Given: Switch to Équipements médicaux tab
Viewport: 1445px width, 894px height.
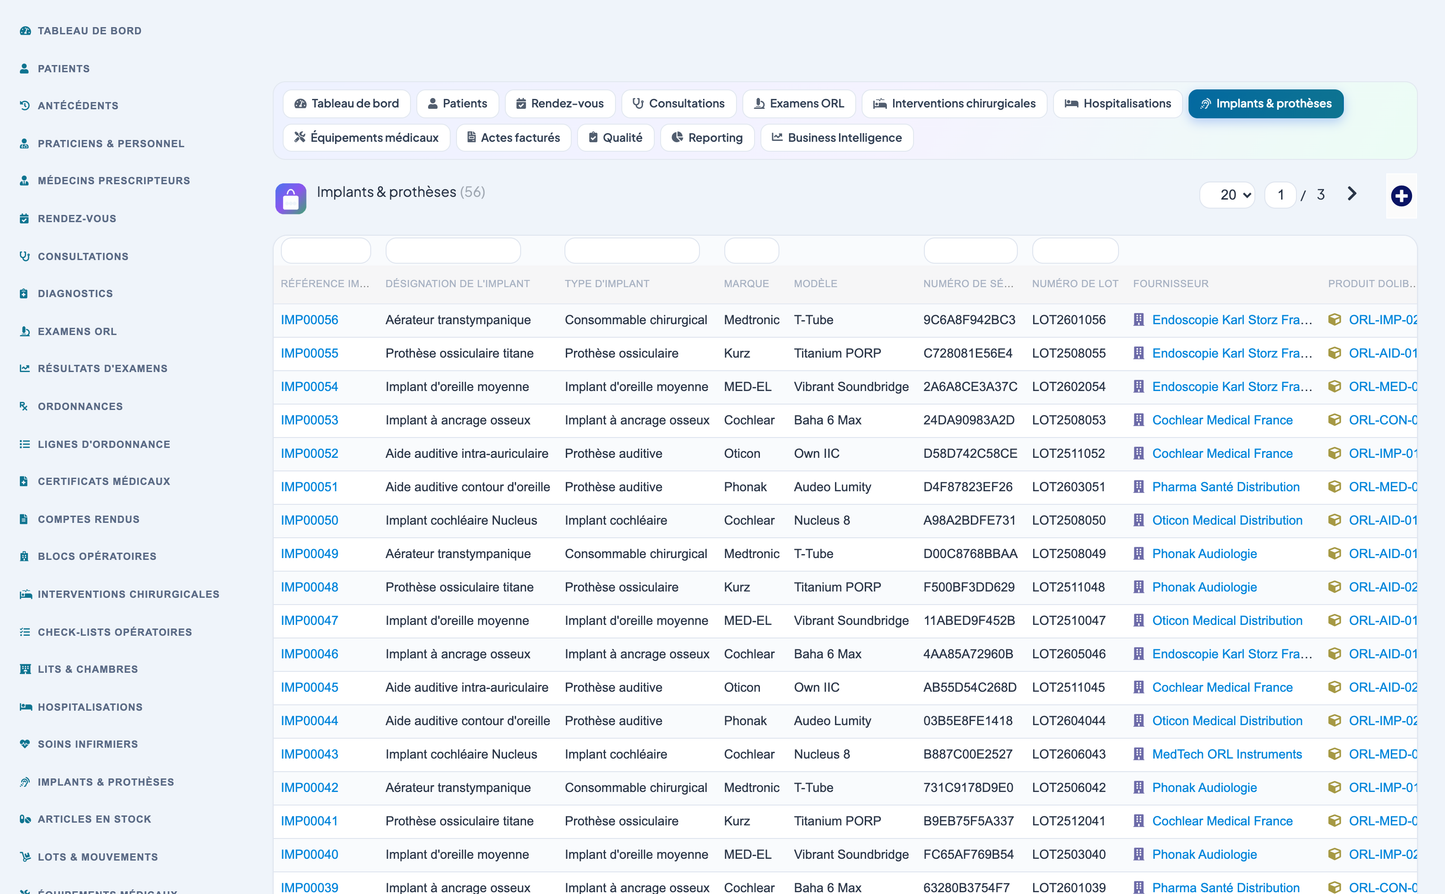Looking at the screenshot, I should tap(366, 138).
